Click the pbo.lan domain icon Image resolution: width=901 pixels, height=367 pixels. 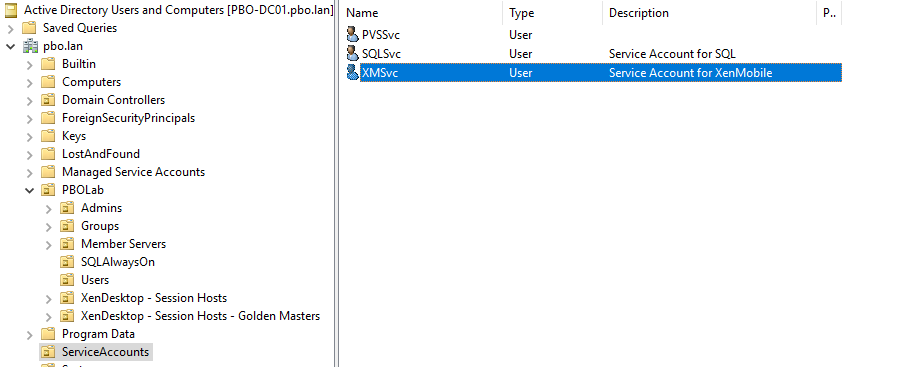point(29,46)
